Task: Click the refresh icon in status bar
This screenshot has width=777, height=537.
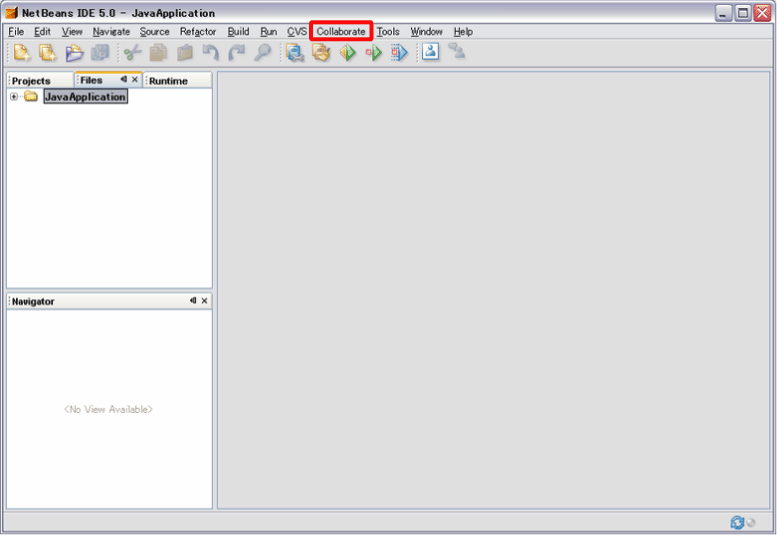Action: 737,523
